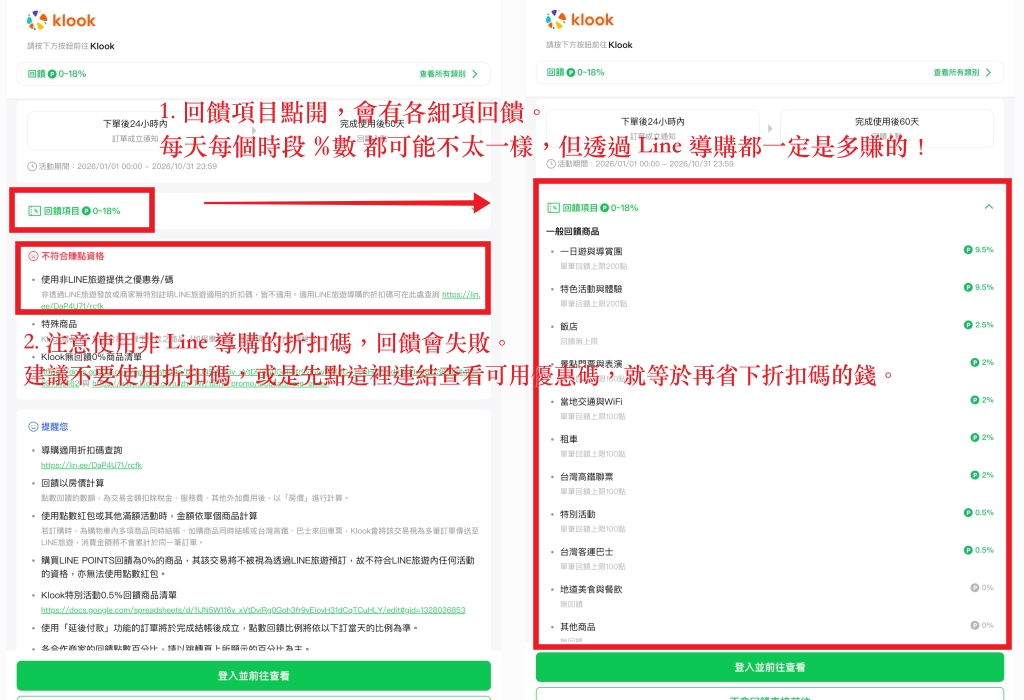This screenshot has width=1024, height=700.
Task: Click the P icon on the 飯店 row
Action: pos(968,325)
